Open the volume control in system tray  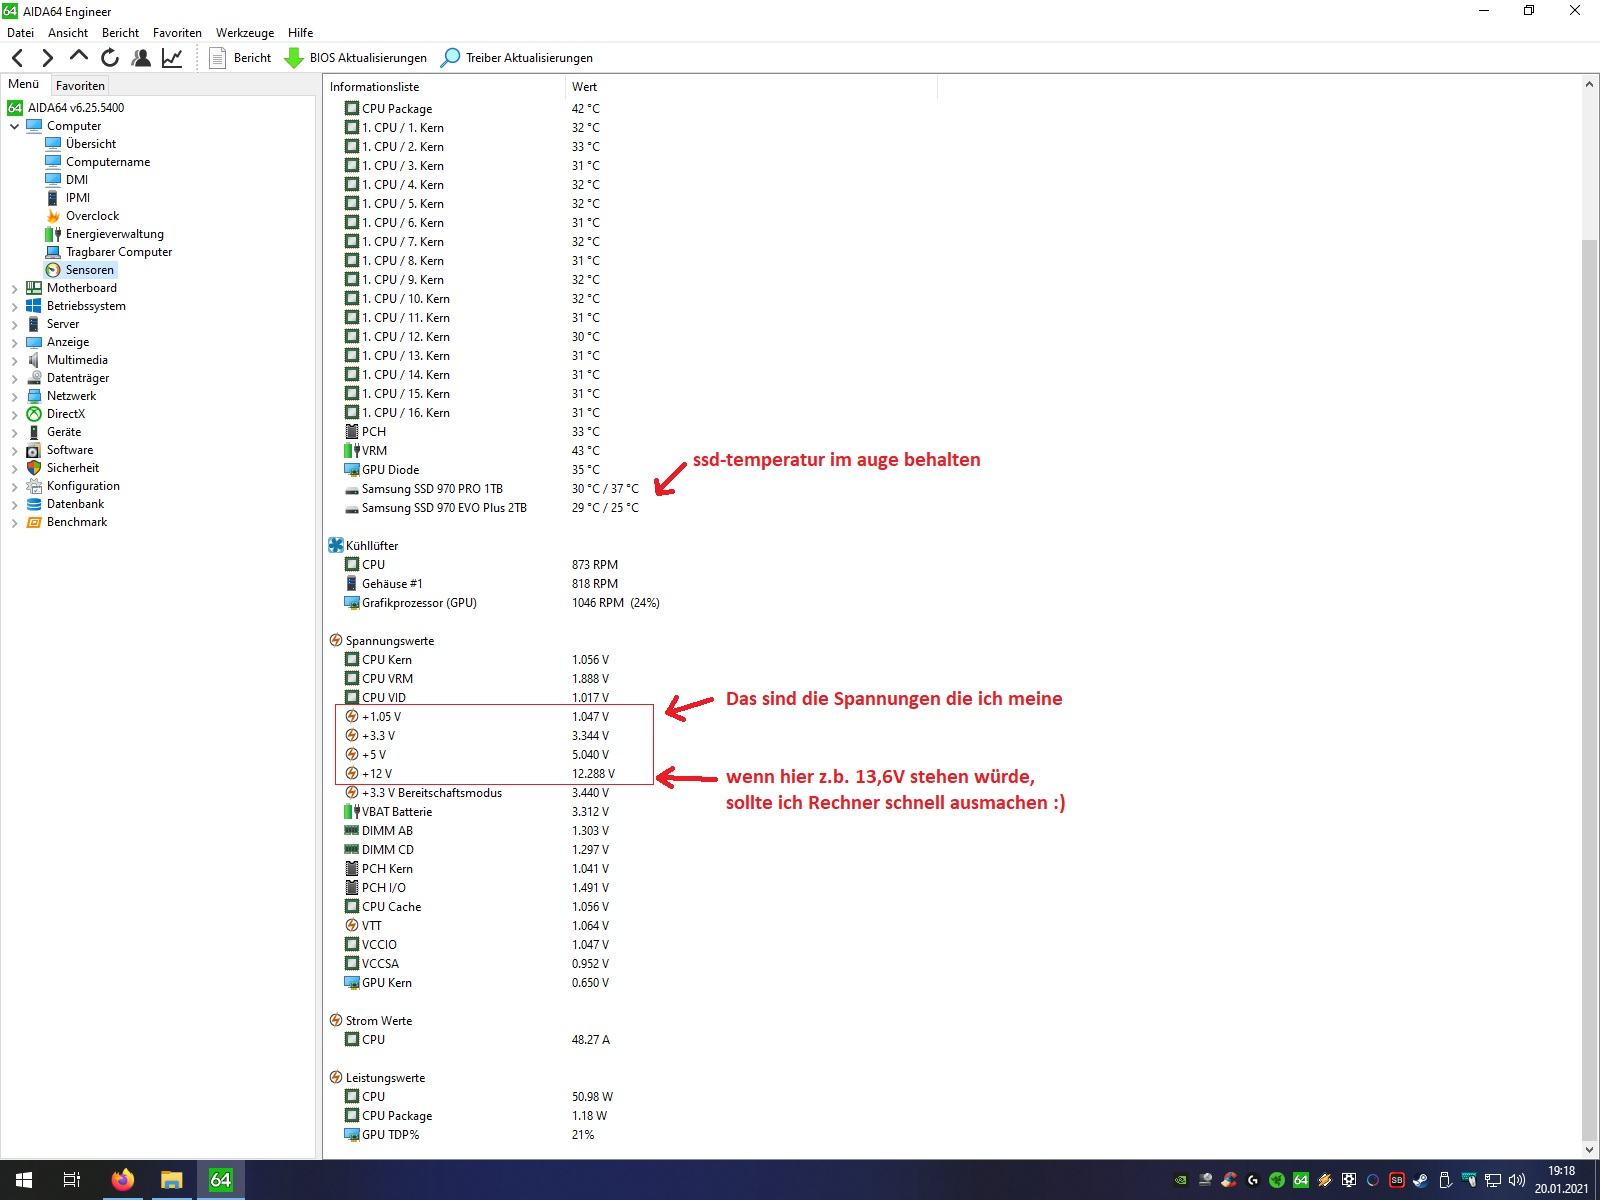(x=1516, y=1180)
